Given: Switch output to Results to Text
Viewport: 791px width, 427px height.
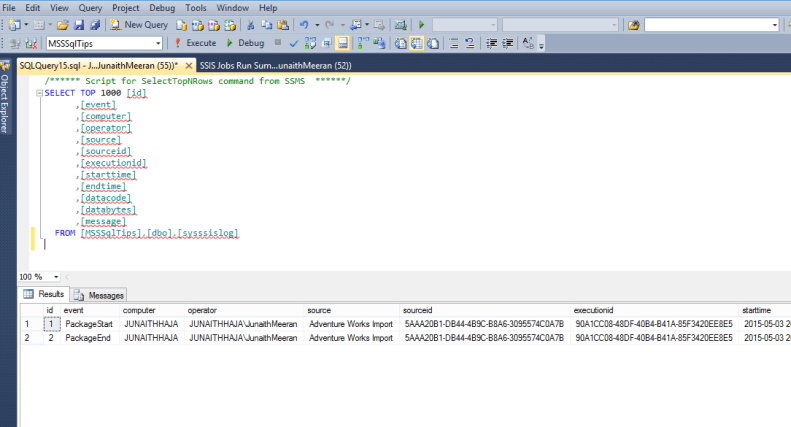Looking at the screenshot, I should point(401,43).
